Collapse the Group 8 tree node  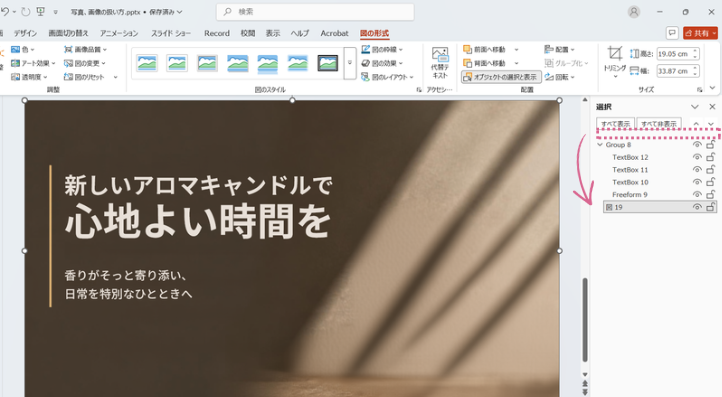(600, 145)
